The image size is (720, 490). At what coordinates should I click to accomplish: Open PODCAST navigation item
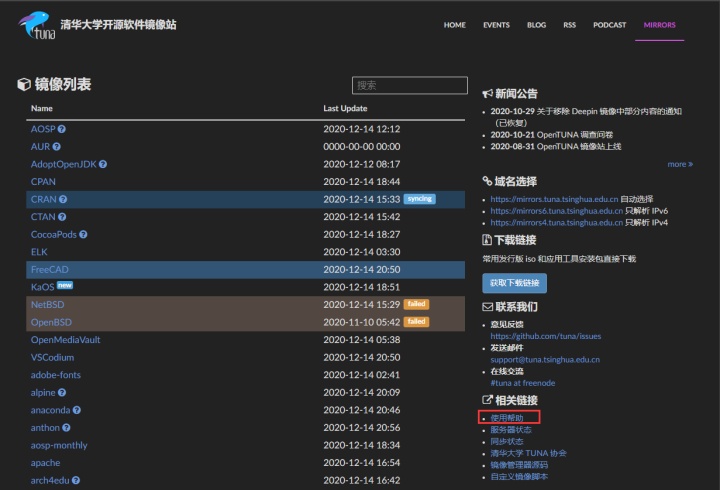click(x=609, y=25)
